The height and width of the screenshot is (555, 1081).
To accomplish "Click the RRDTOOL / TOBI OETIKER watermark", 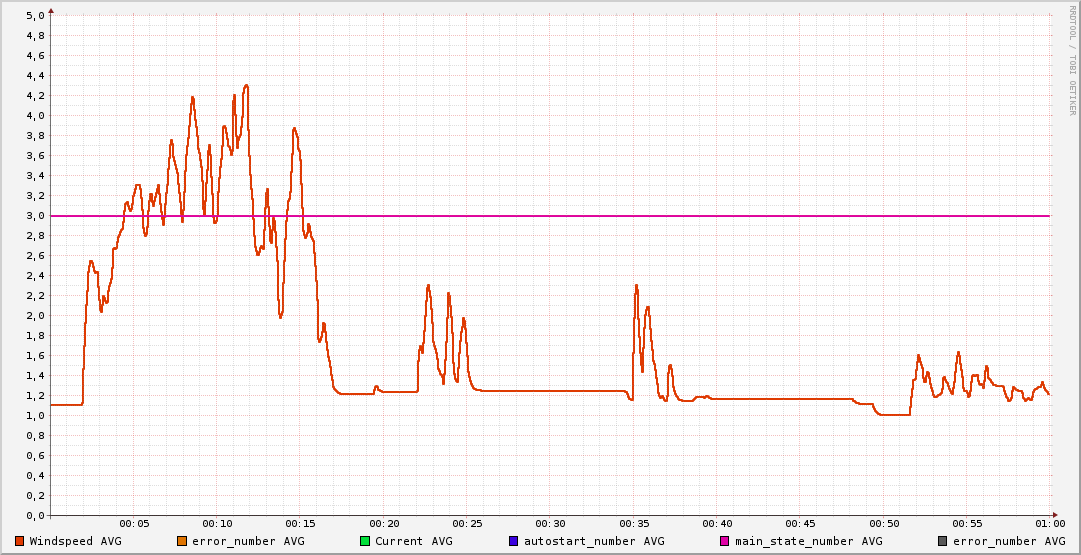I will (x=1072, y=59).
